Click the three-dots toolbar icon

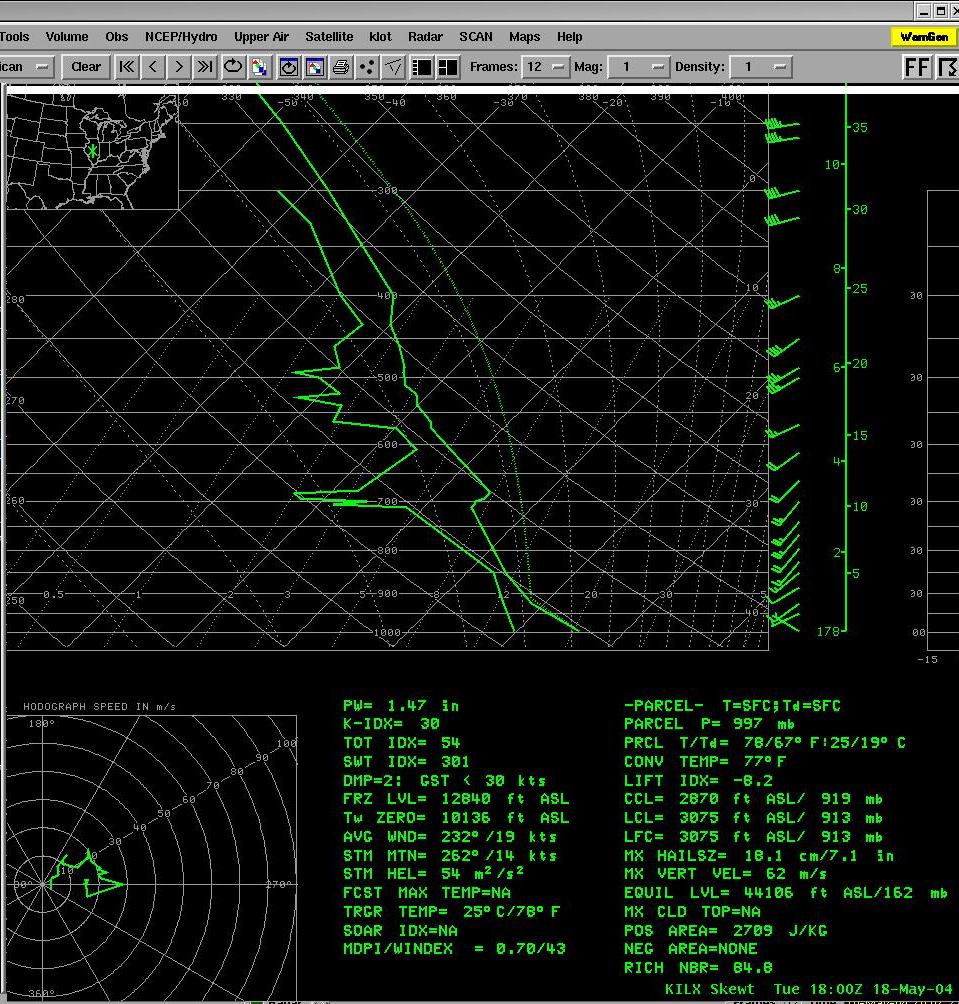click(367, 67)
